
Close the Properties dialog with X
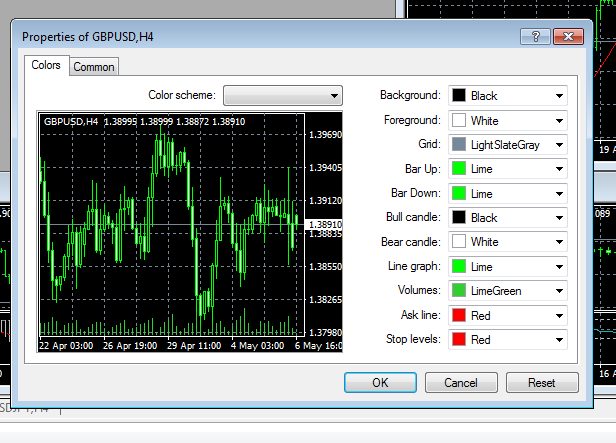tap(568, 37)
